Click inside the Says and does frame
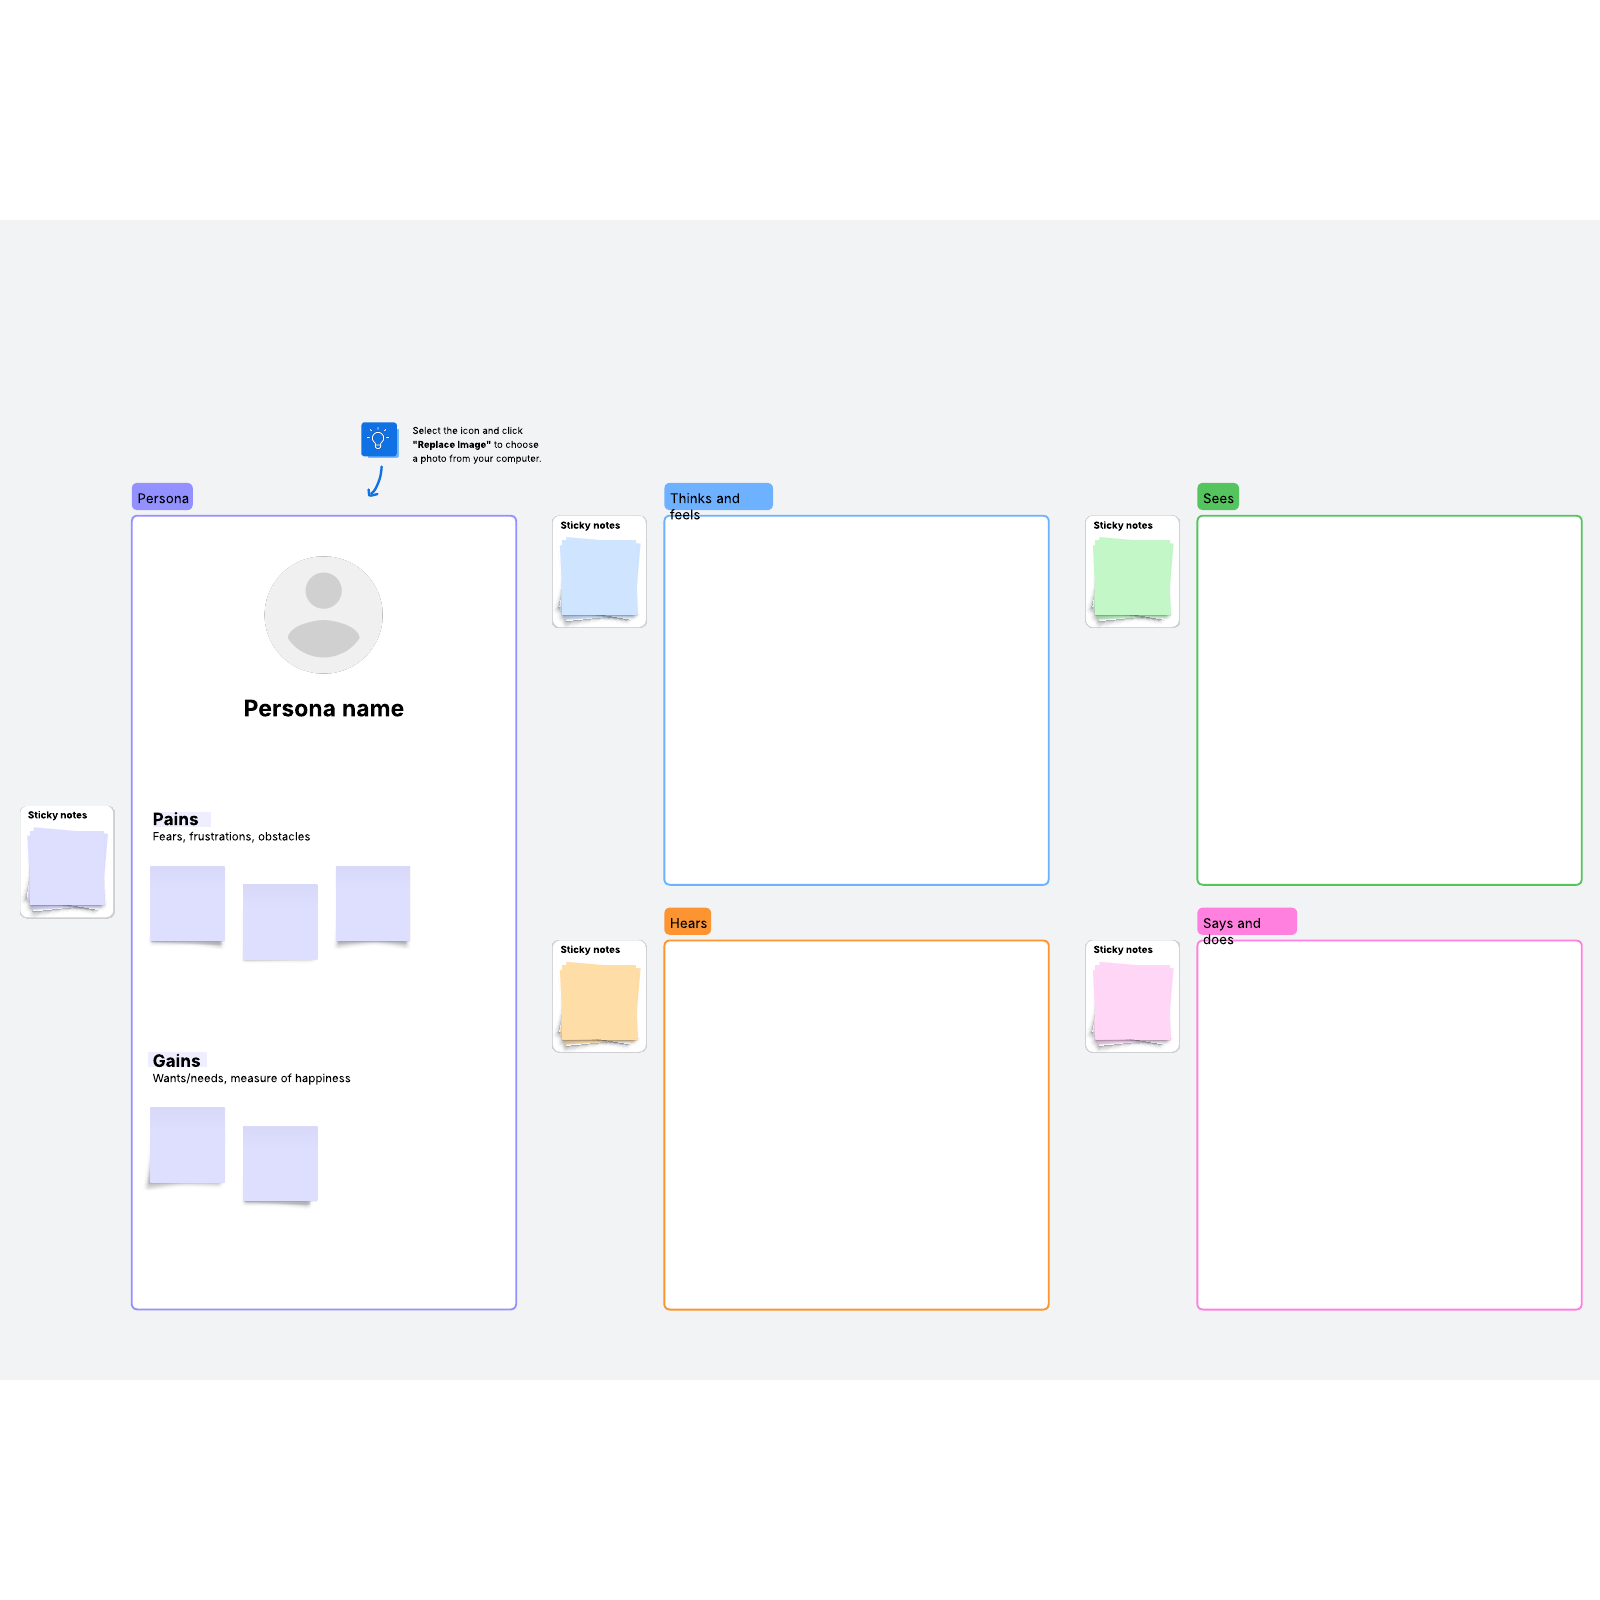The height and width of the screenshot is (1600, 1600). click(1389, 1125)
